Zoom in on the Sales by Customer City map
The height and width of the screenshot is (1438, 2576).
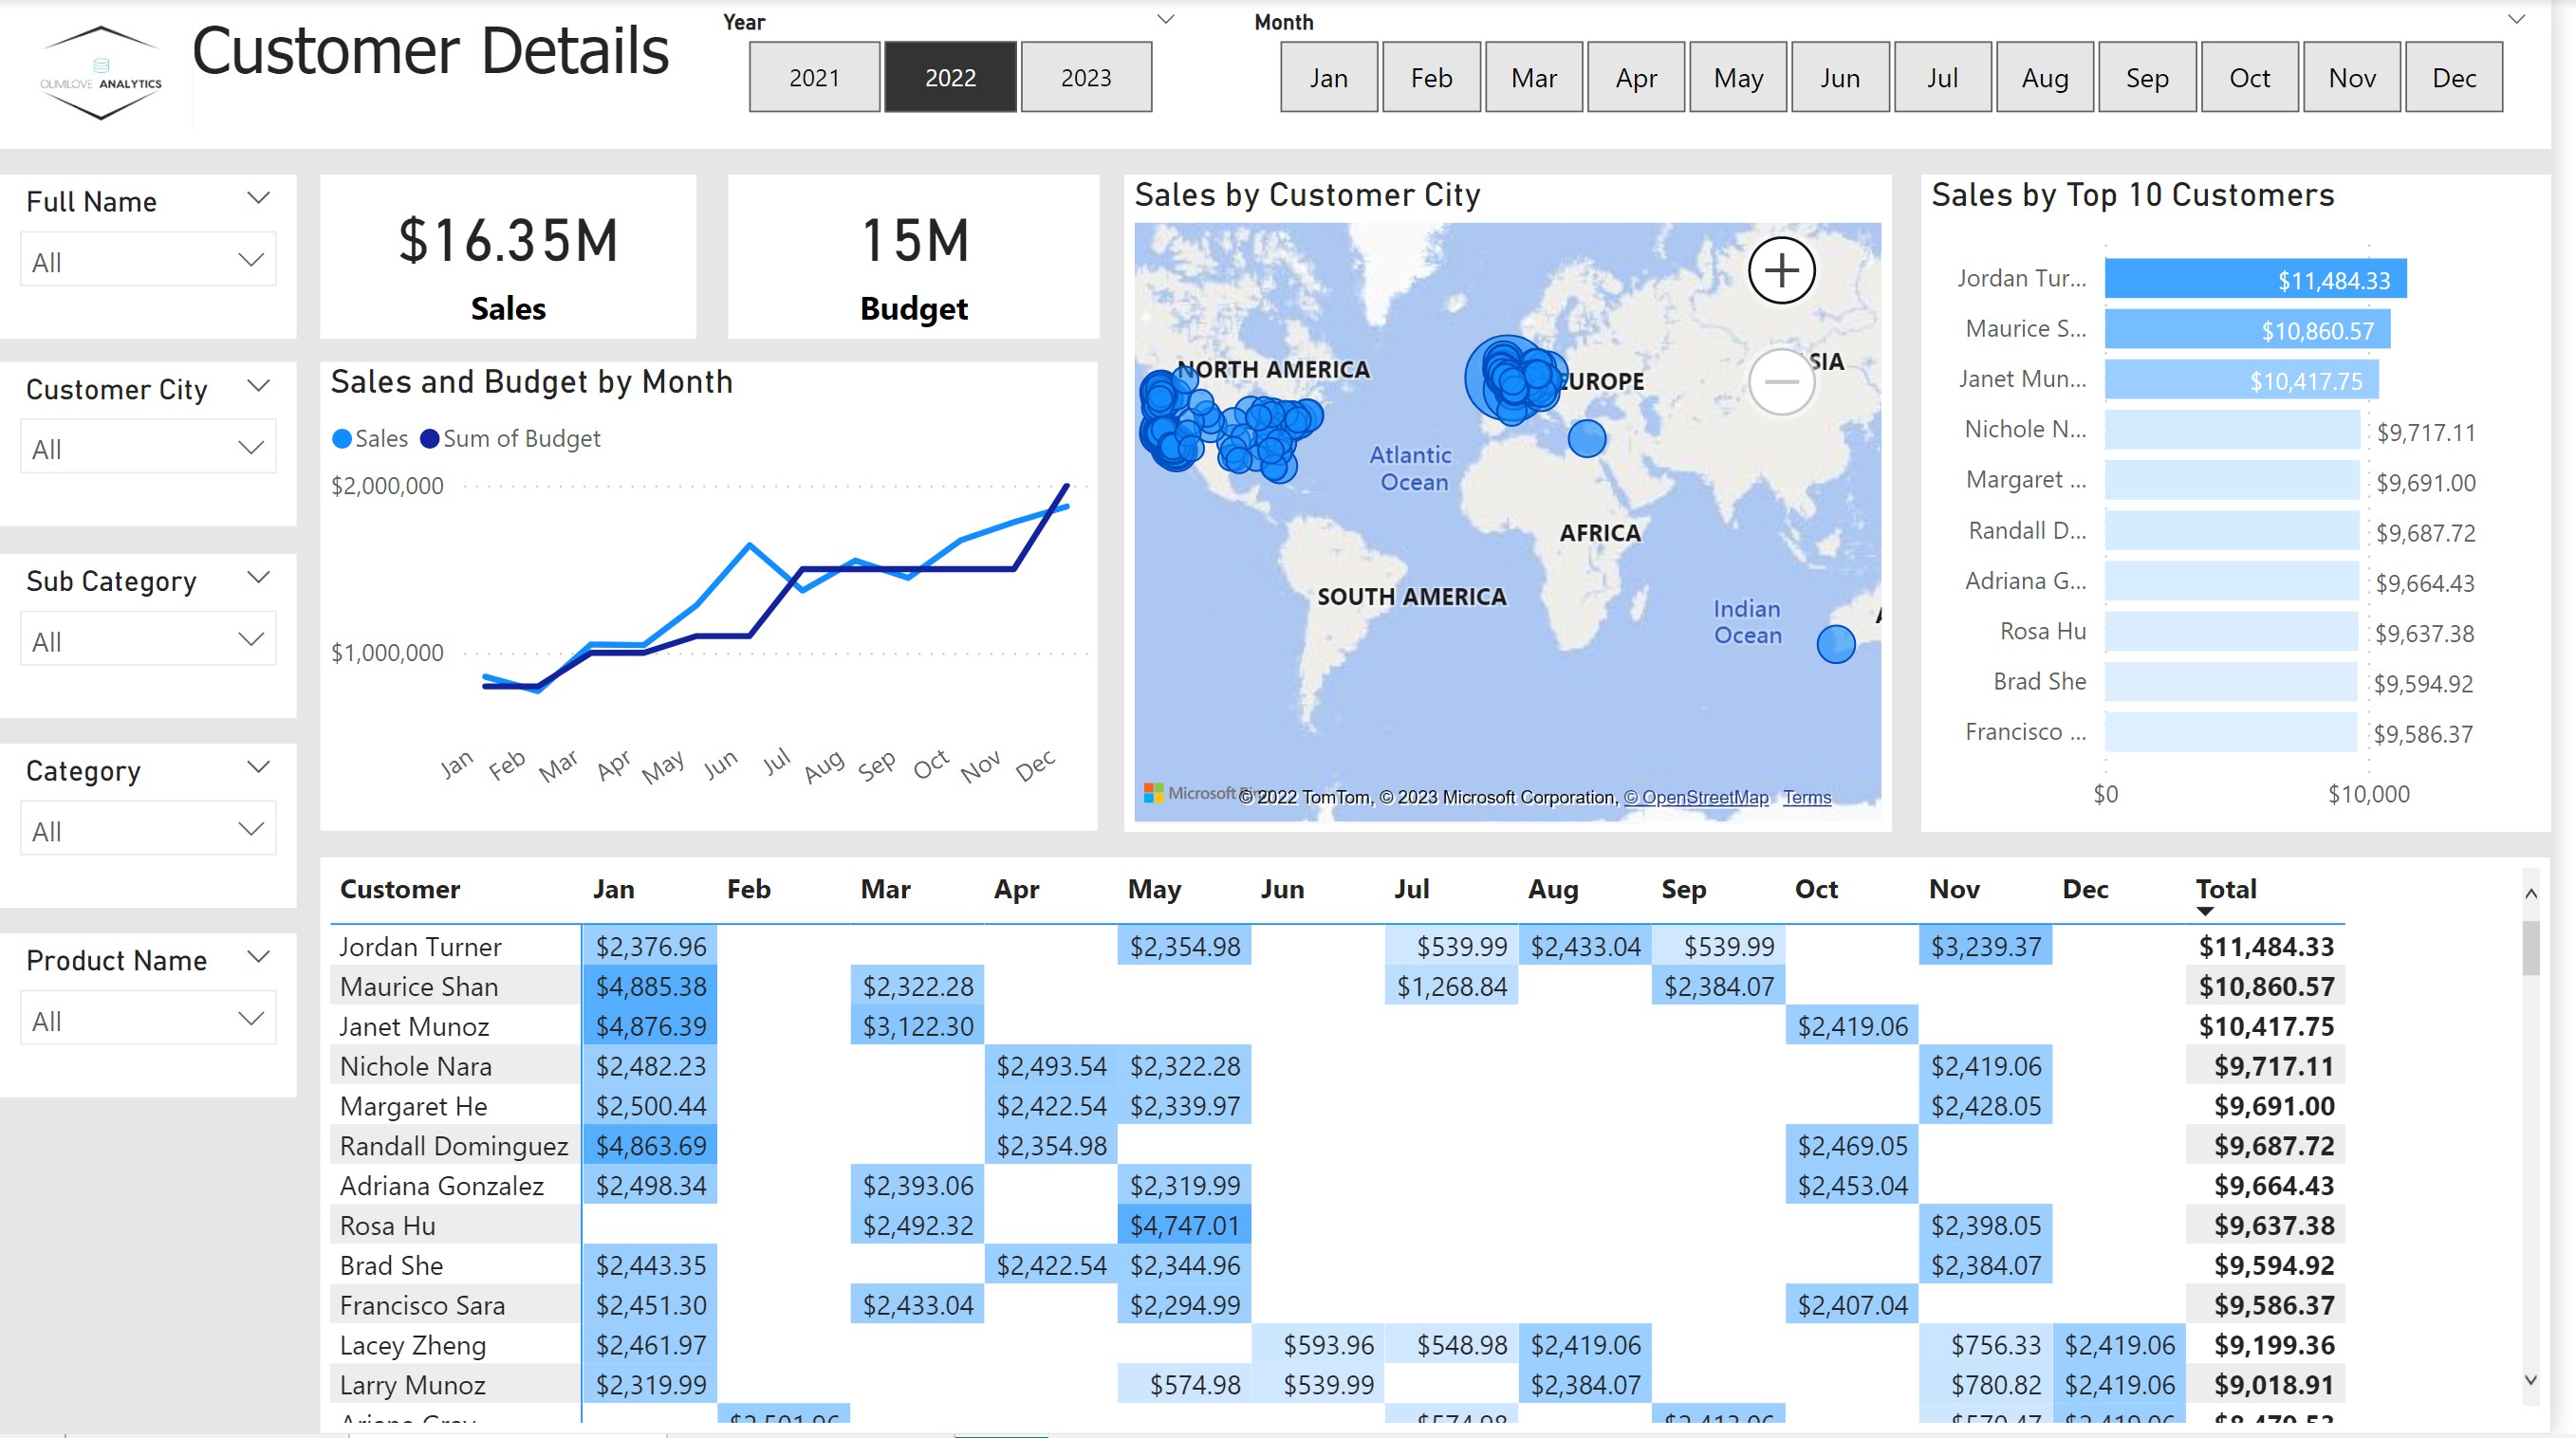coord(1781,269)
